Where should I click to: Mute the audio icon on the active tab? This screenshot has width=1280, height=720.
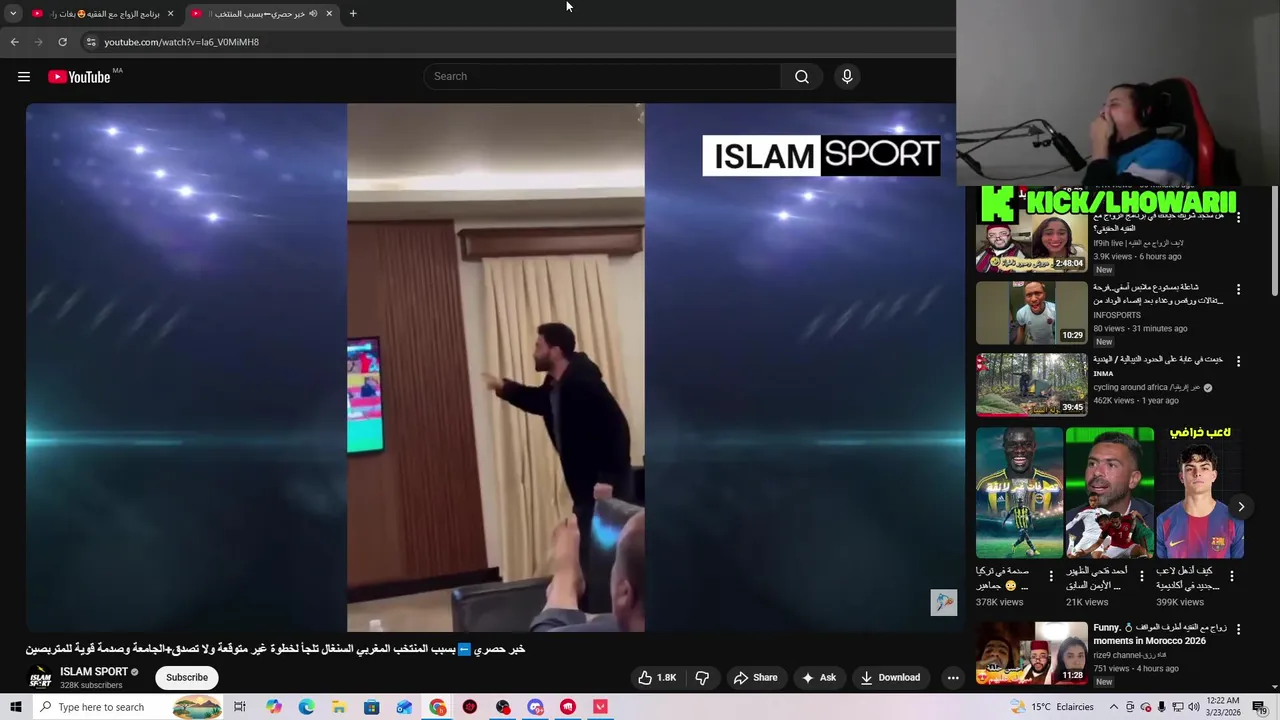[313, 14]
